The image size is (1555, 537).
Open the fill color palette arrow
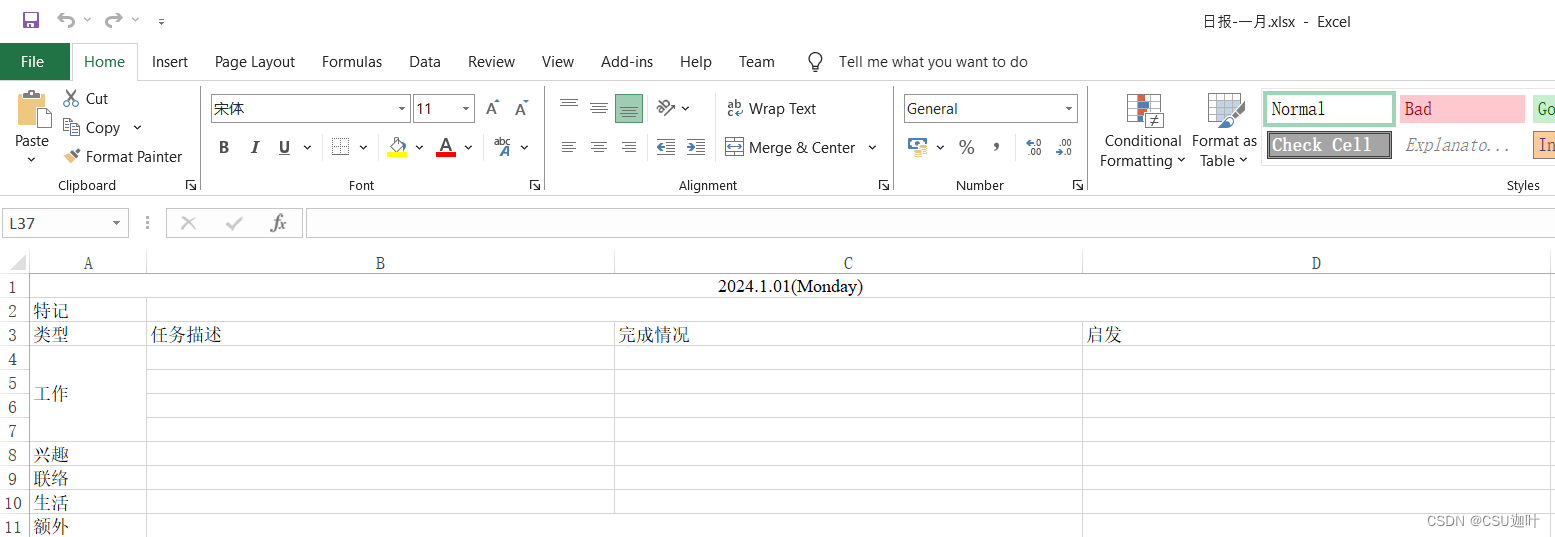pos(419,147)
